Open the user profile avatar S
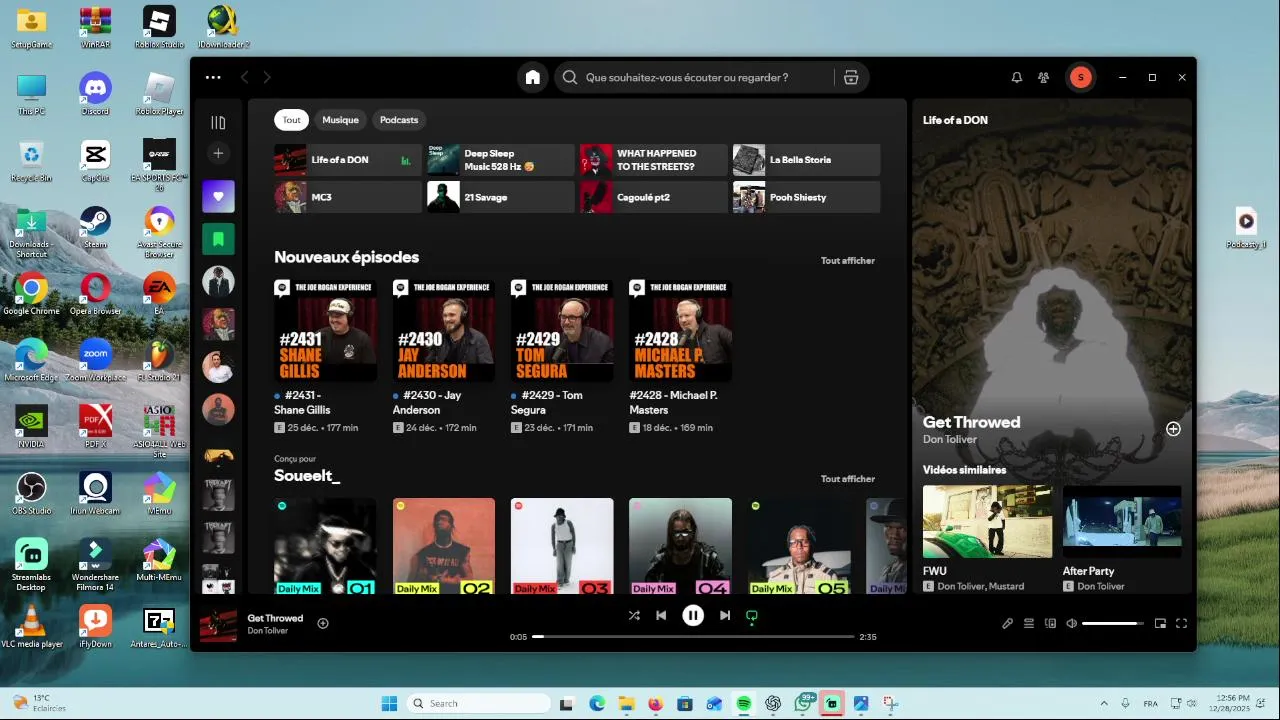 pos(1080,77)
